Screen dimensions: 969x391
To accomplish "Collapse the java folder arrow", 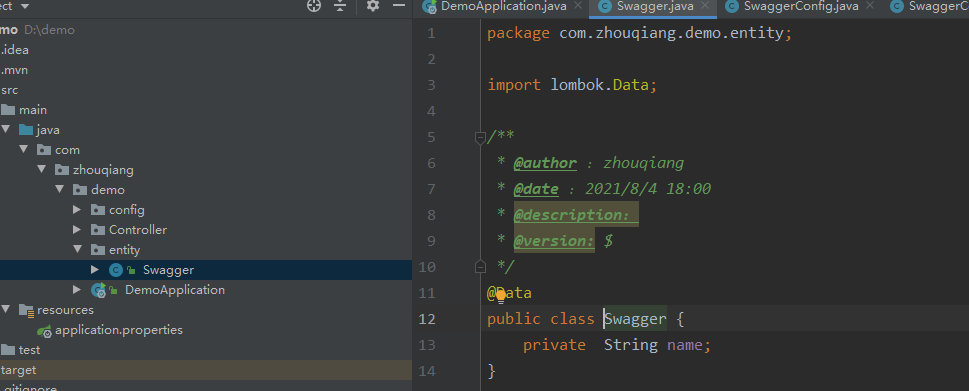I will (x=6, y=130).
